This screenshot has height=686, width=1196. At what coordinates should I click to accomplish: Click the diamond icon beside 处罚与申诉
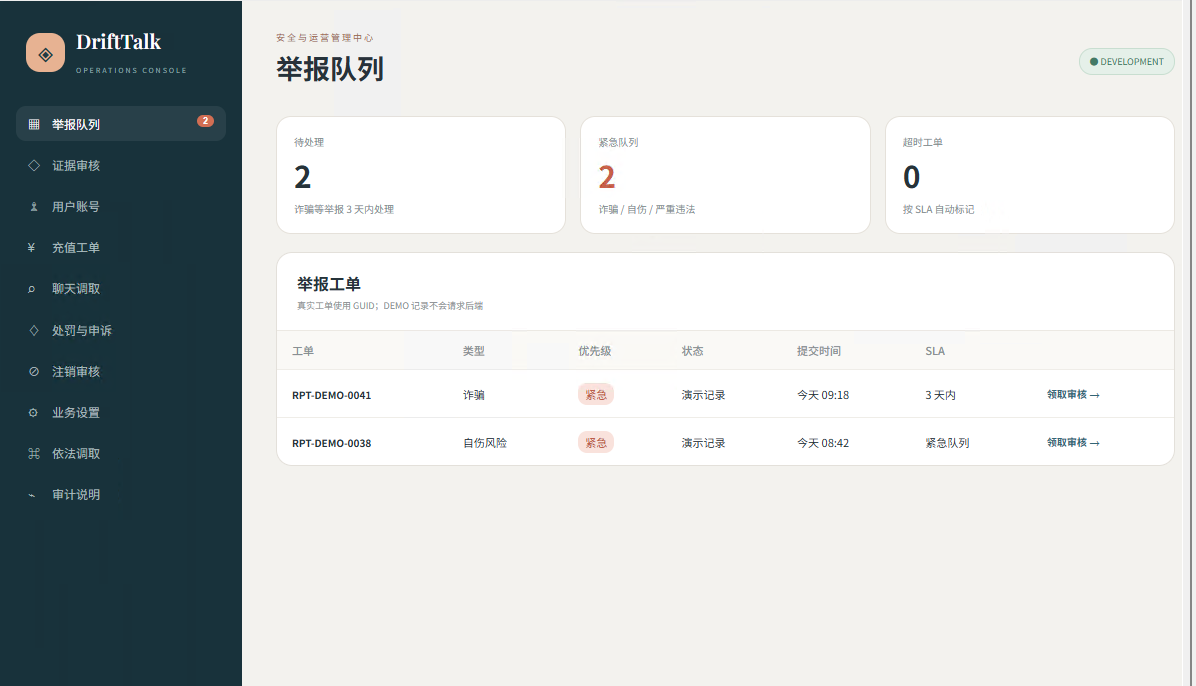pos(34,330)
